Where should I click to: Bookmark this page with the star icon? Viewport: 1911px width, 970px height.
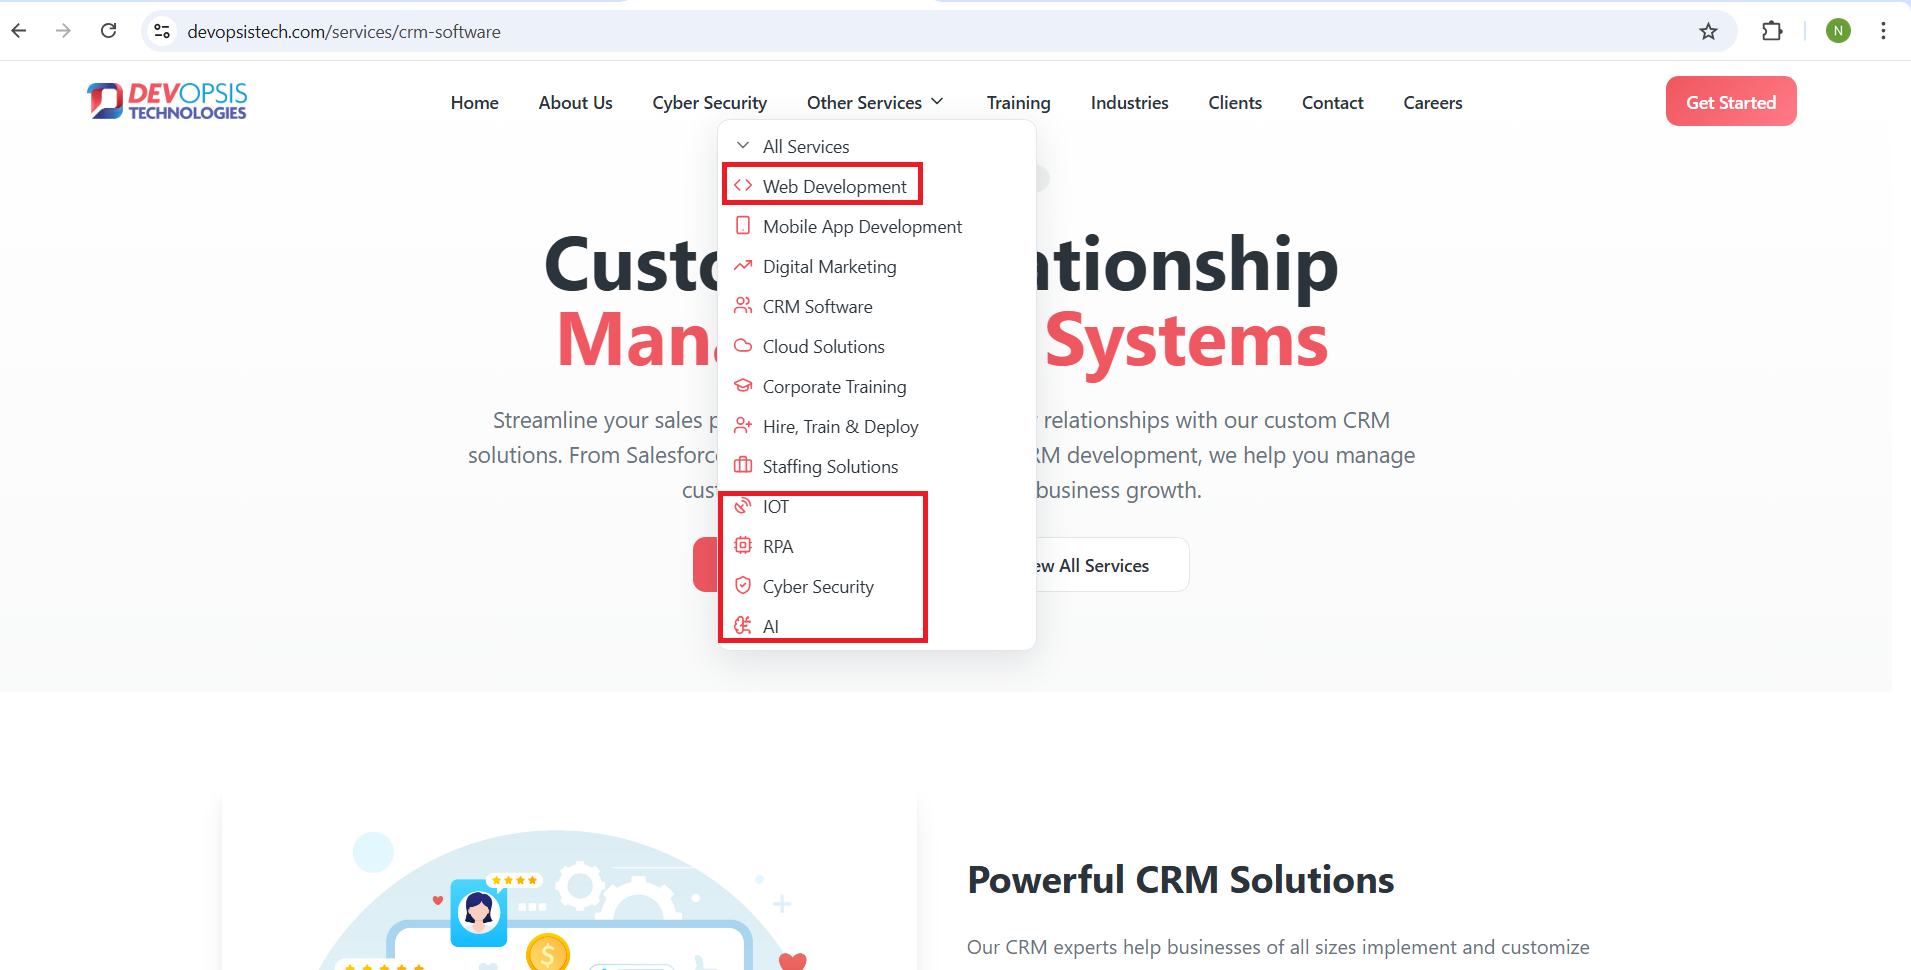pyautogui.click(x=1708, y=31)
